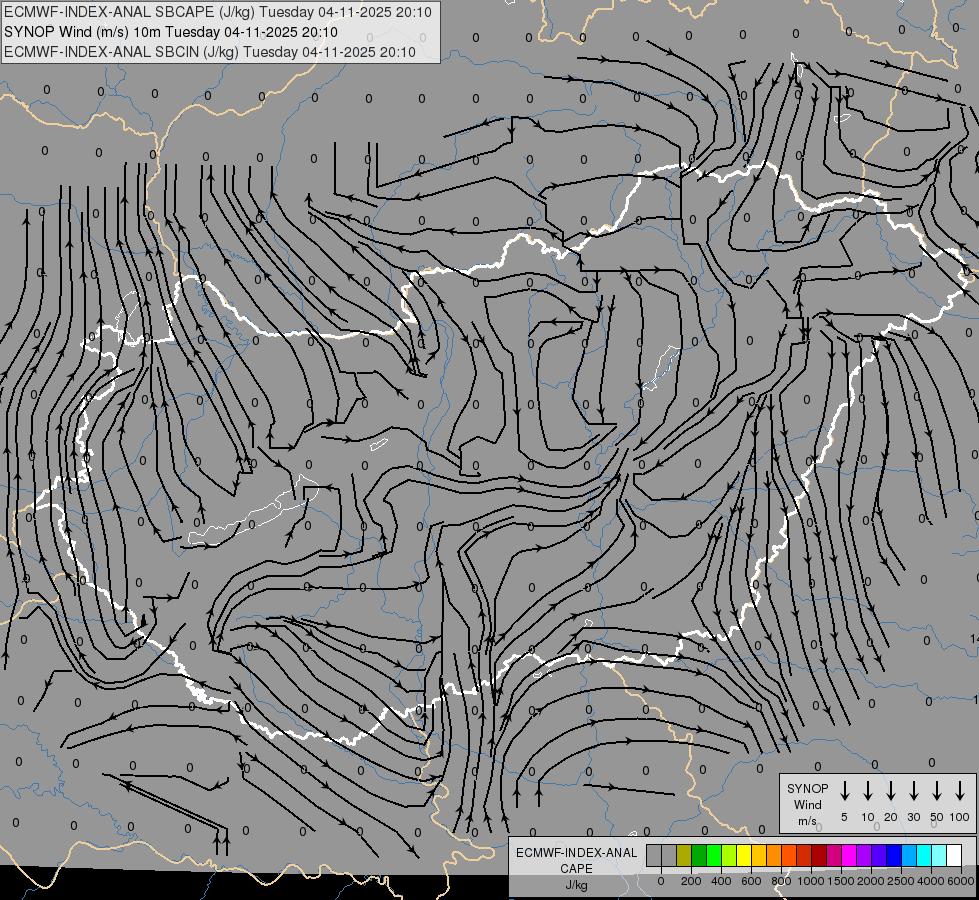Click the bright green CAPE legend swatch
The height and width of the screenshot is (900, 979).
pos(714,856)
